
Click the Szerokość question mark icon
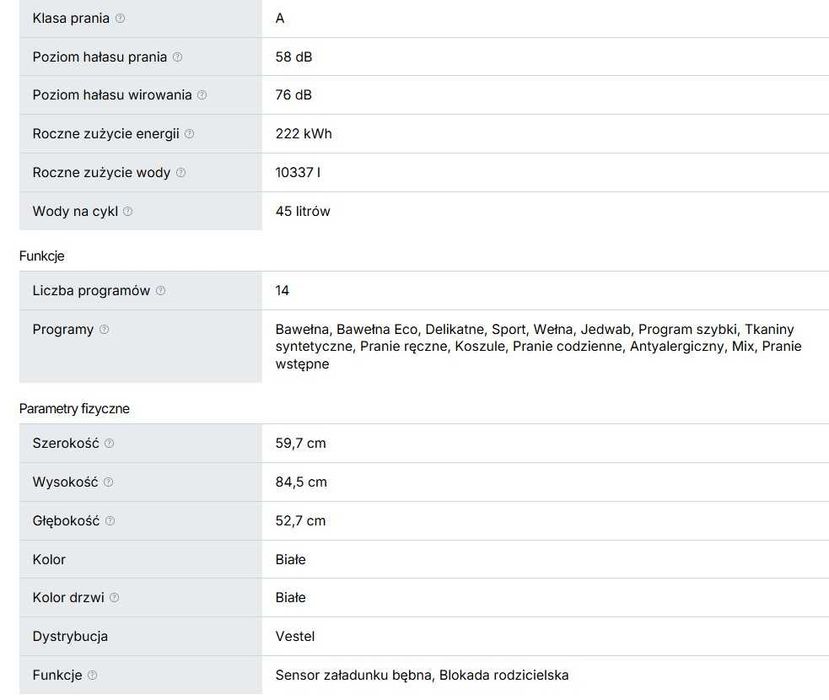click(109, 444)
